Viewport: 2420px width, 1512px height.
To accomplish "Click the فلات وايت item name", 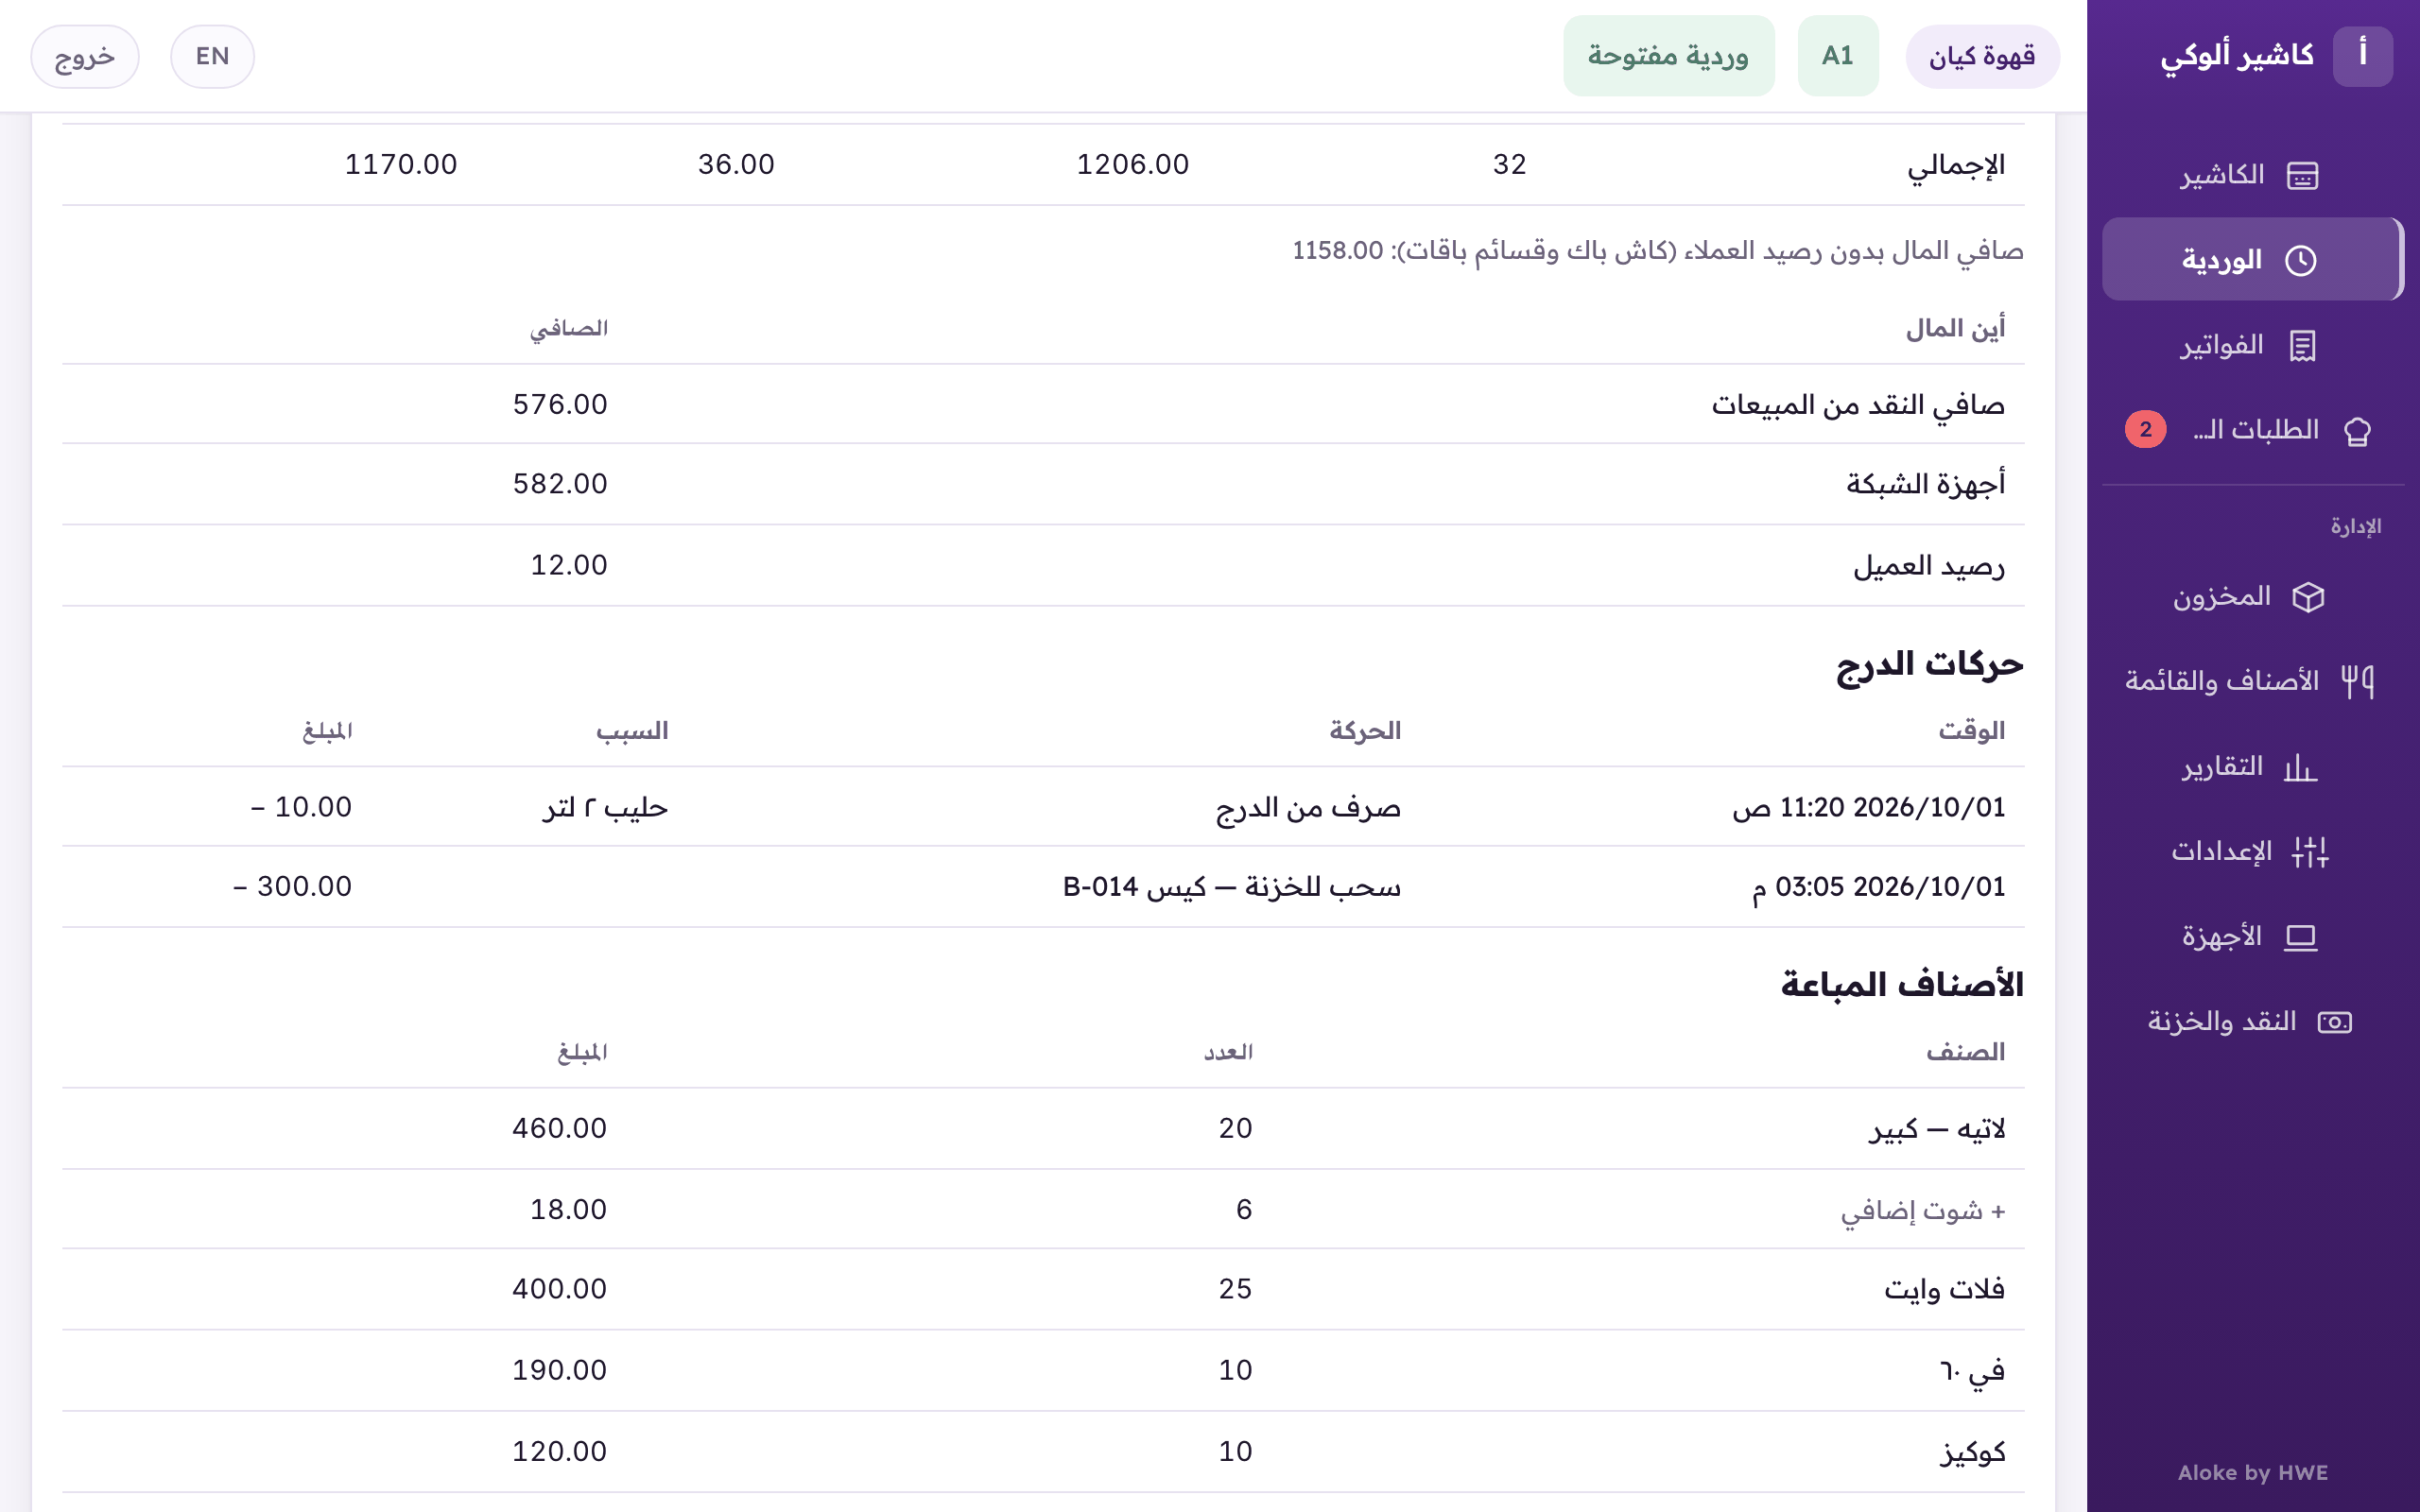I will [x=1944, y=1290].
